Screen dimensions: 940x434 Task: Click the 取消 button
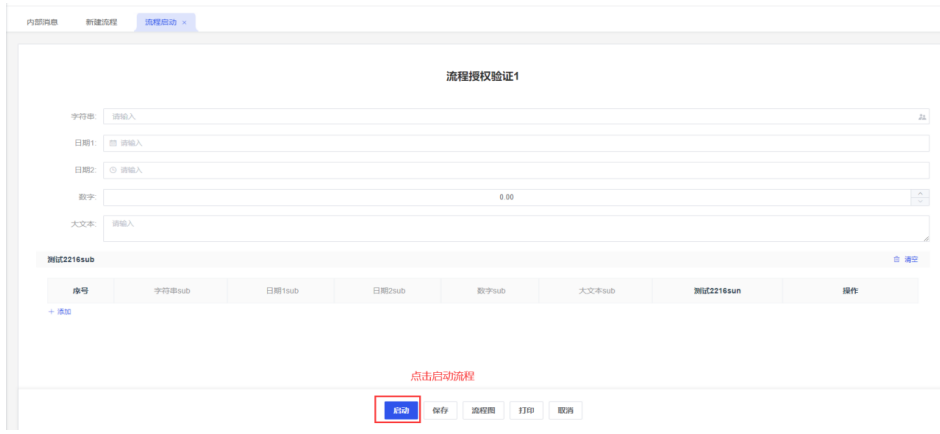(x=565, y=411)
